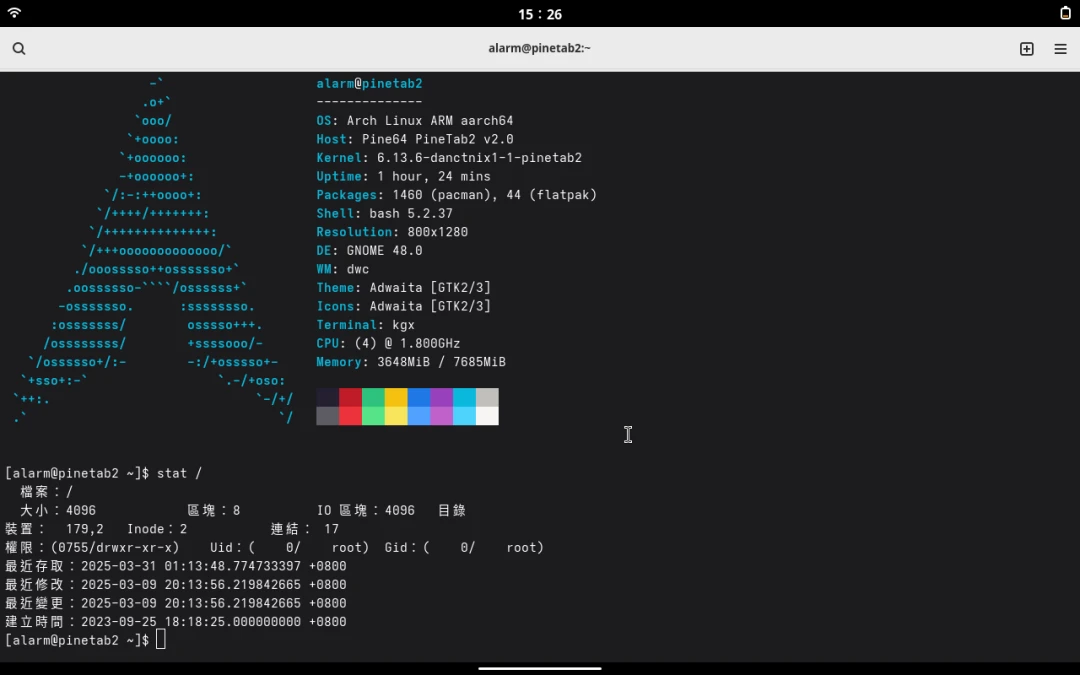Click the alarm@pinetab2:~ window title
The image size is (1080, 675).
539,48
